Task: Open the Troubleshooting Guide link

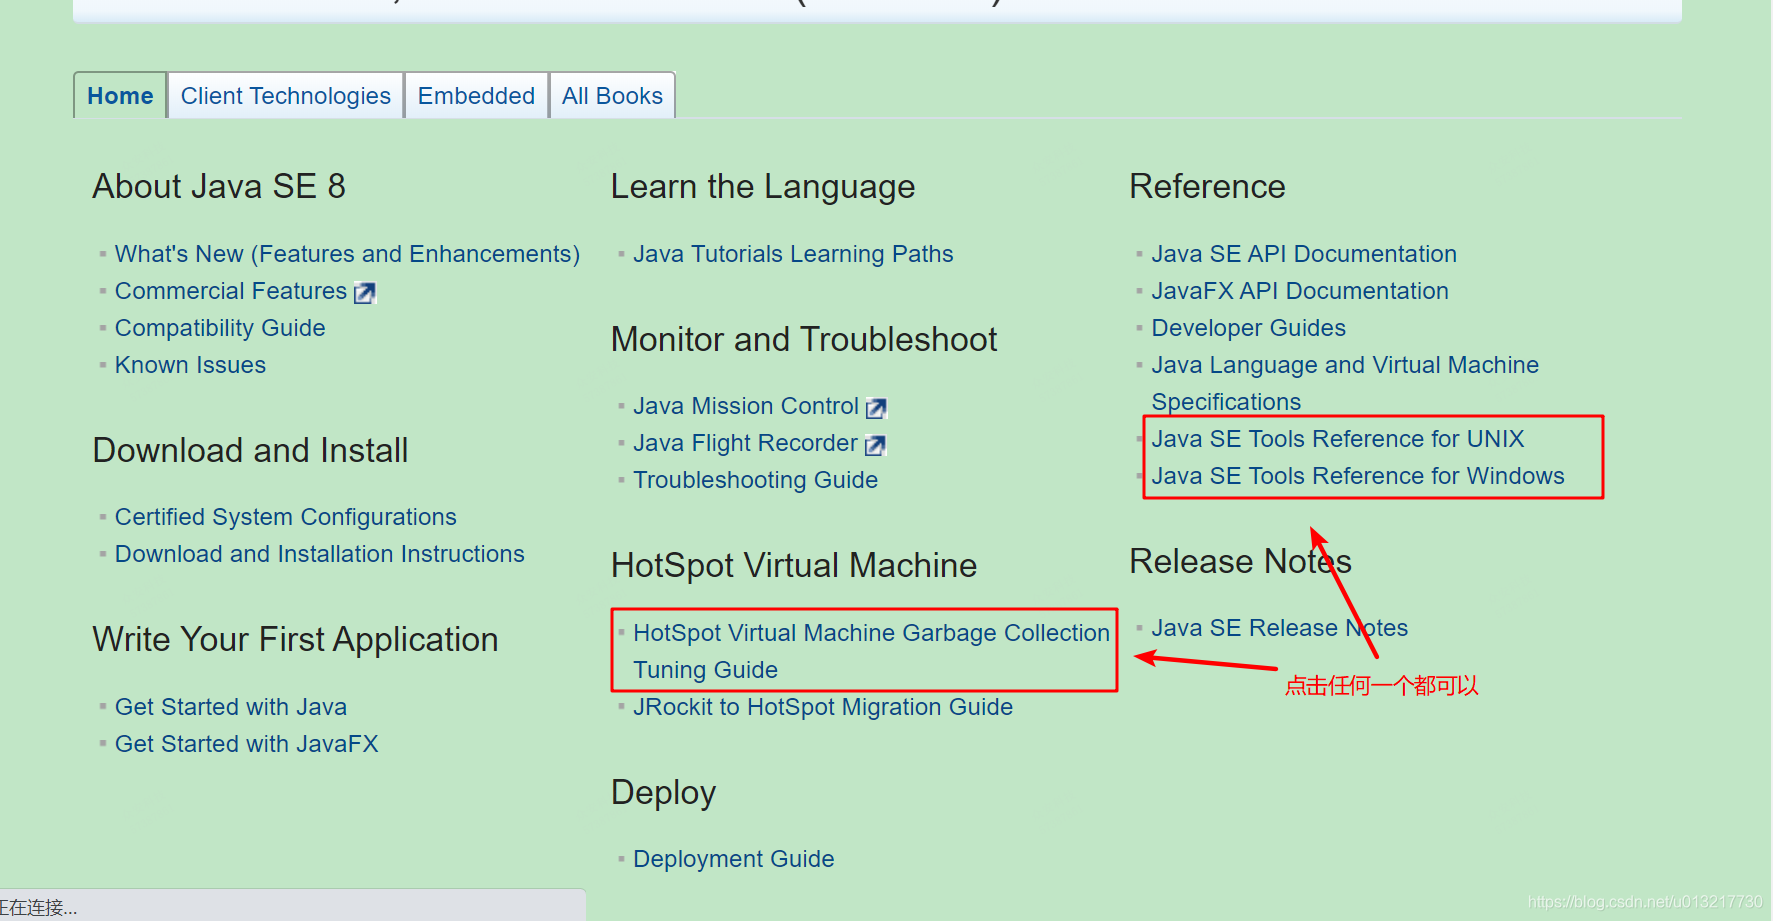Action: [755, 480]
